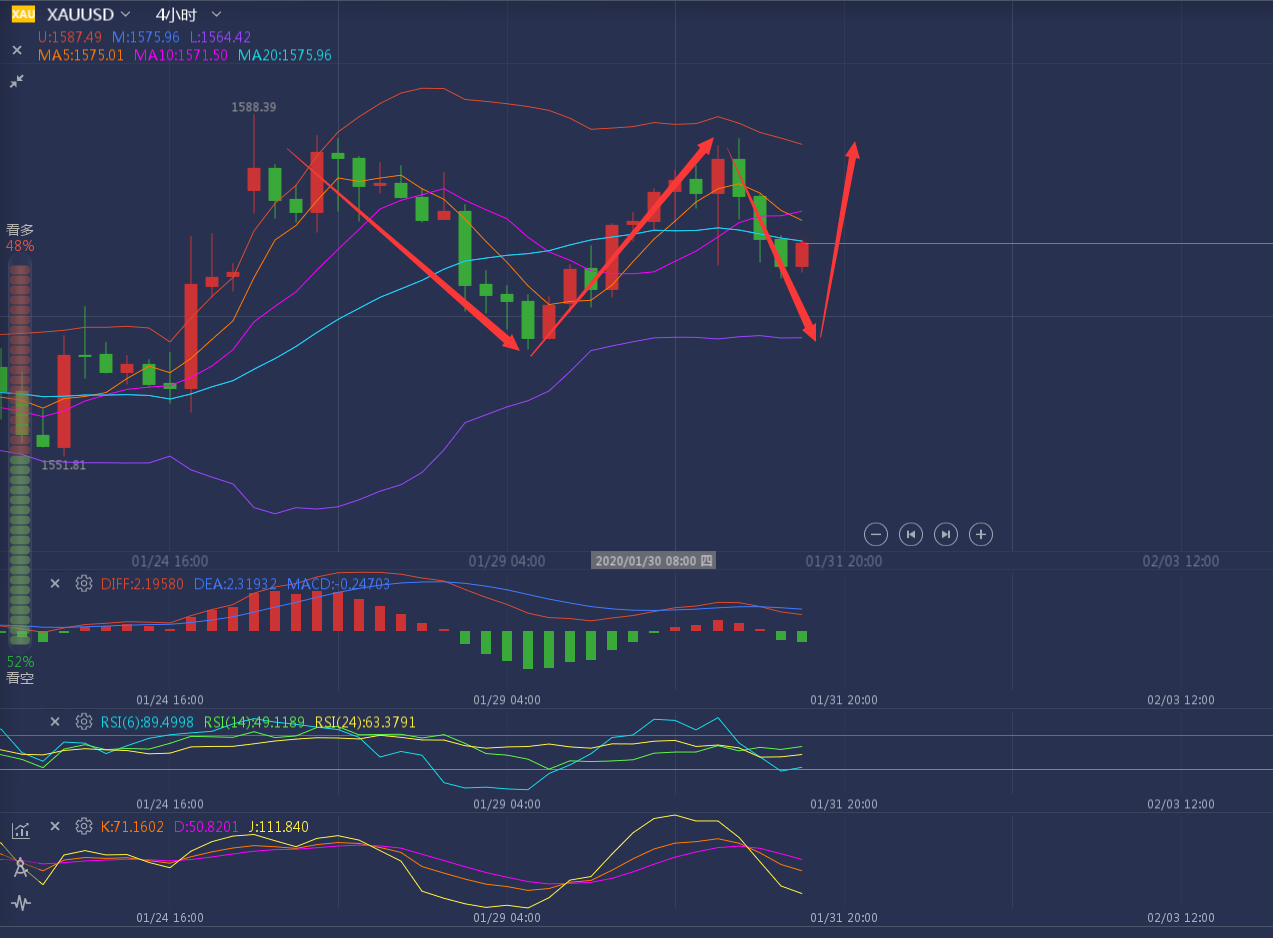Viewport: 1273px width, 938px height.
Task: Click the 看多 48% bullish label
Action: tap(20, 237)
